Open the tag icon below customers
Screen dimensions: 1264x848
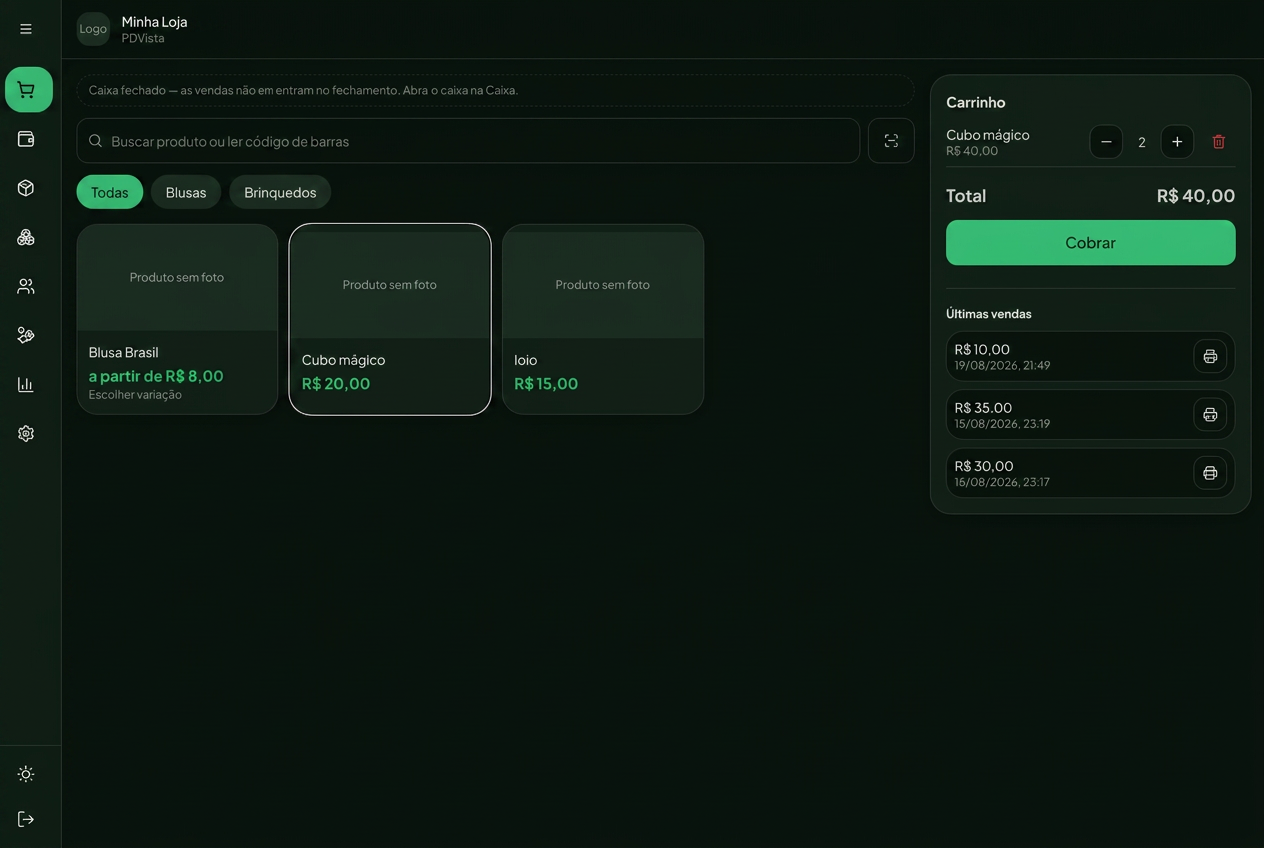click(x=26, y=335)
